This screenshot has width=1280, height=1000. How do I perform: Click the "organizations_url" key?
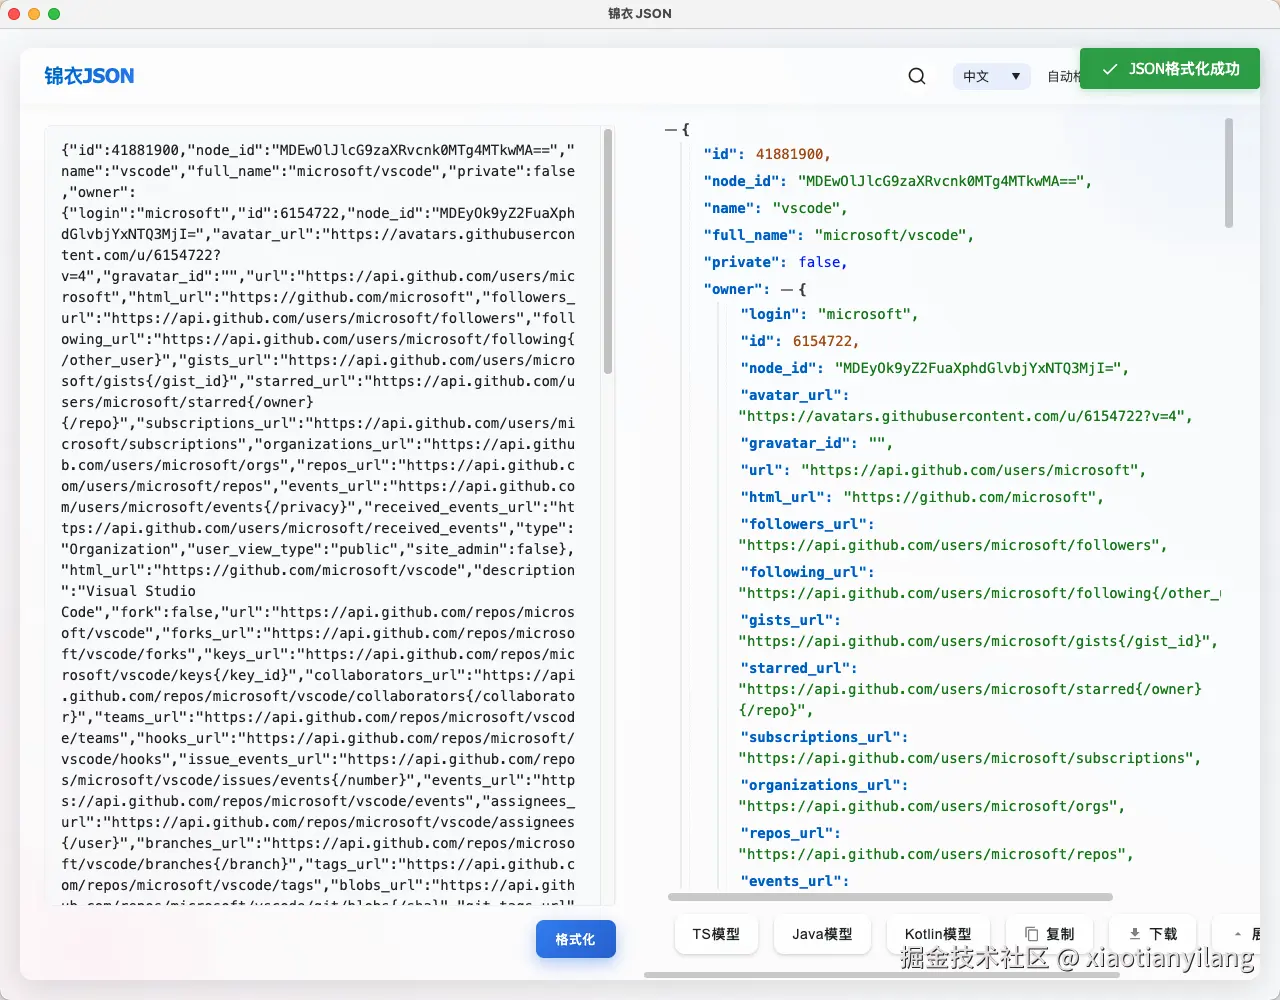(x=824, y=785)
